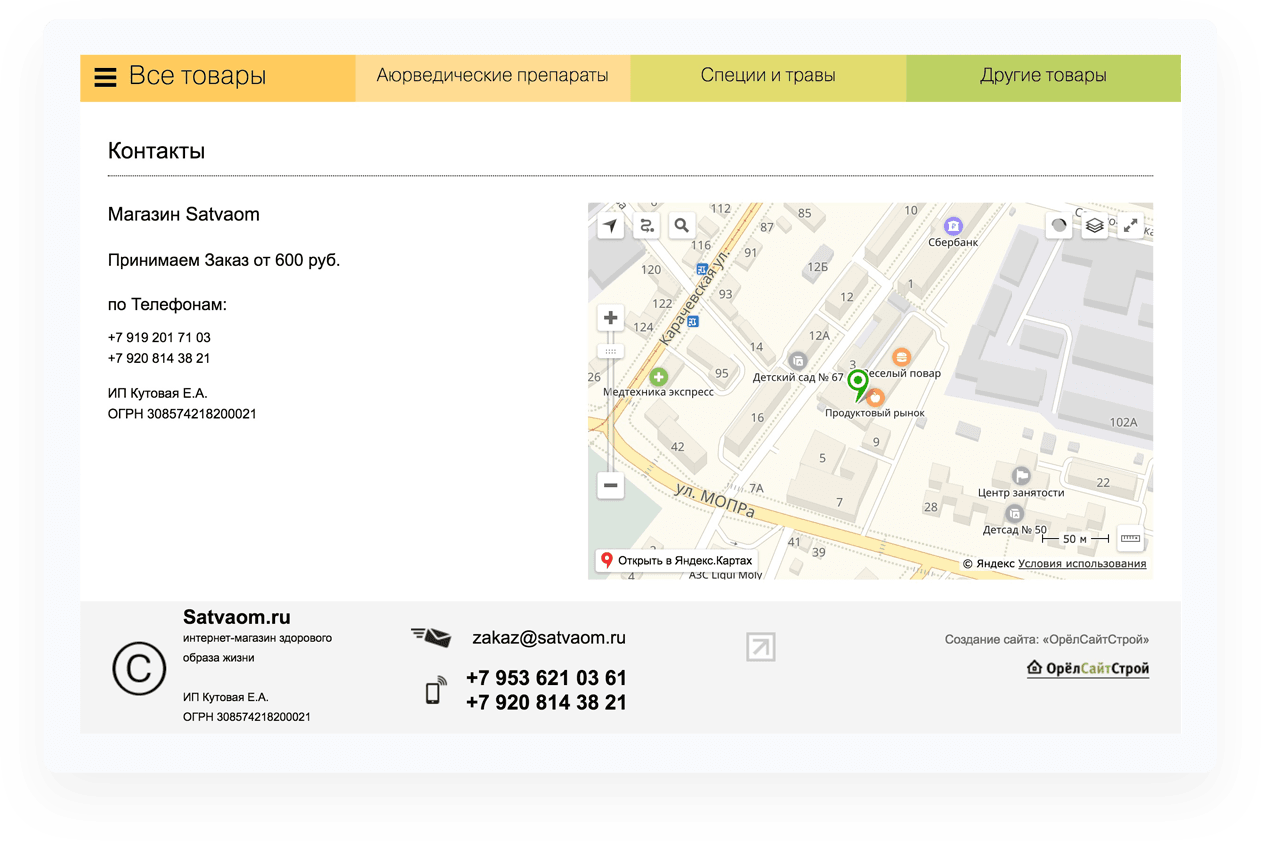Click the bus stop icon near house 116
This screenshot has width=1261, height=841.
(702, 269)
